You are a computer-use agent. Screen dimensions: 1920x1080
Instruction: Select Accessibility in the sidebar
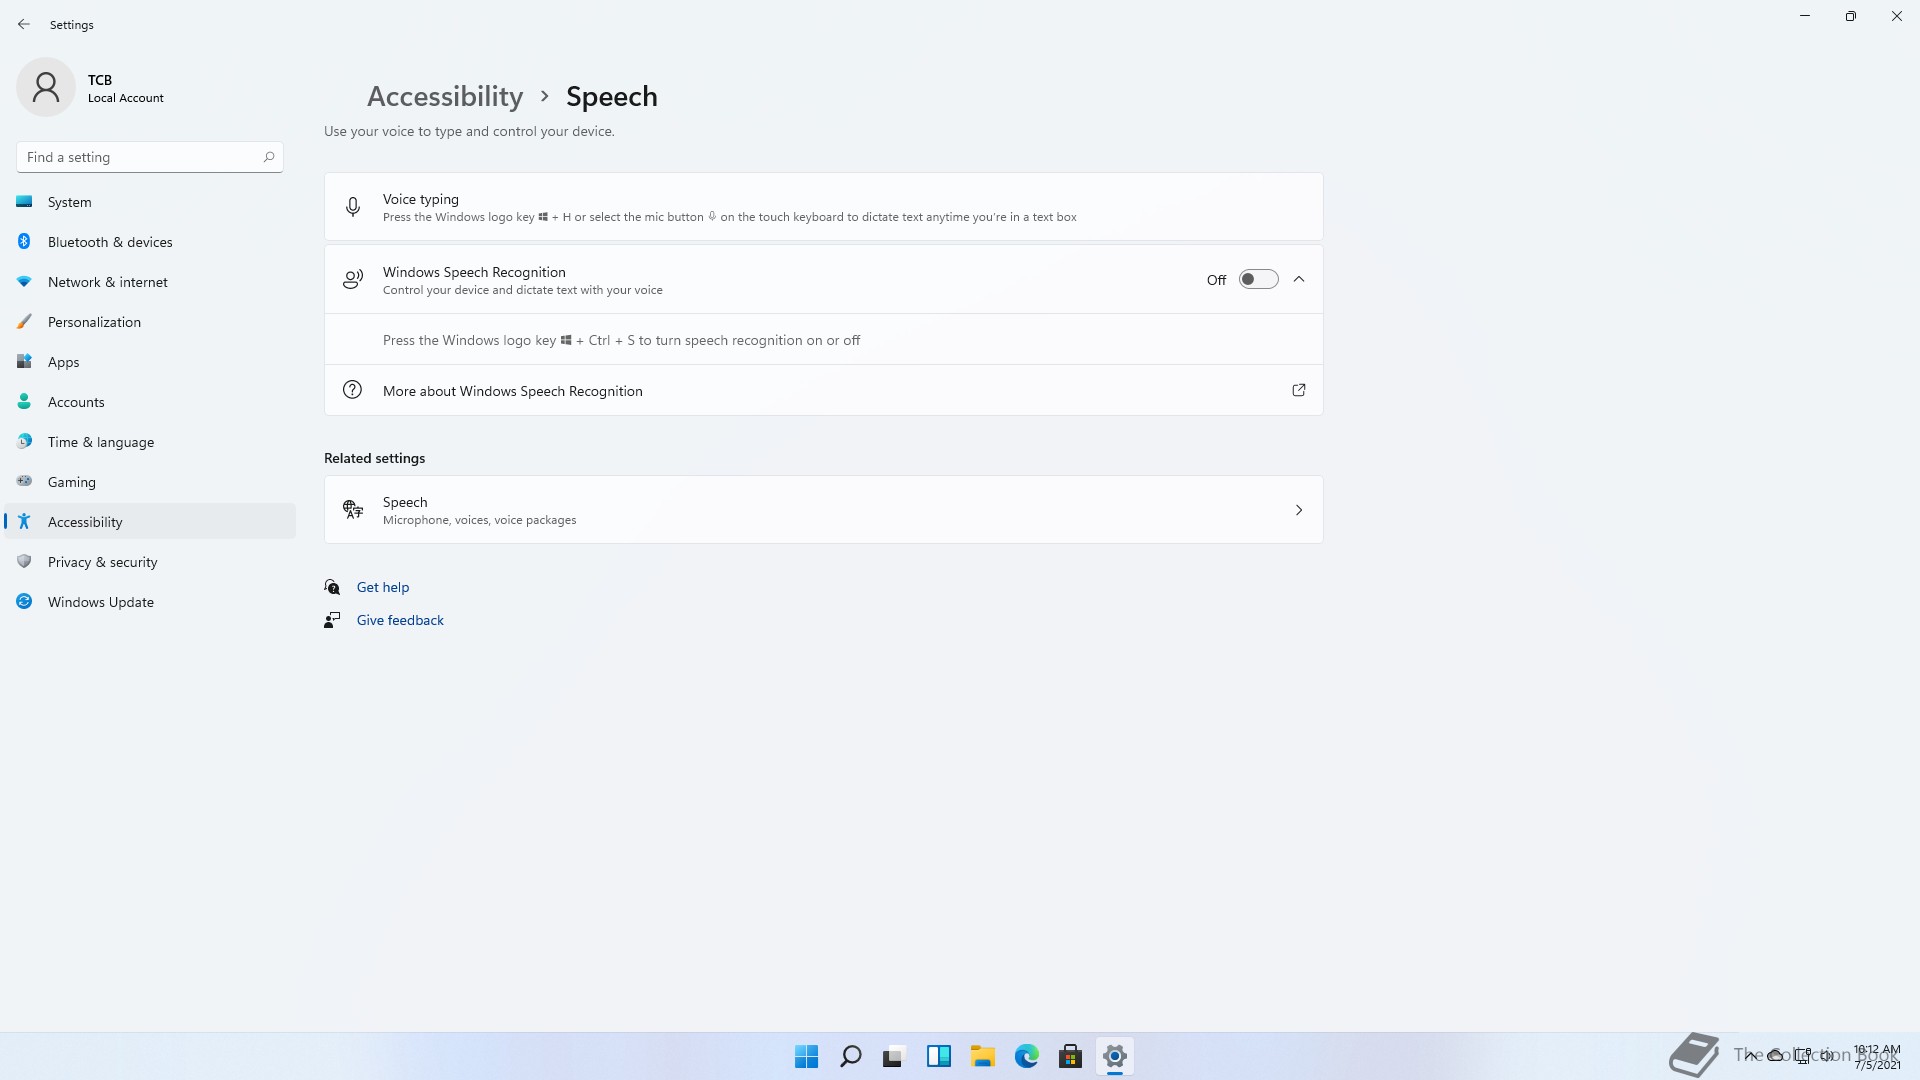[150, 522]
